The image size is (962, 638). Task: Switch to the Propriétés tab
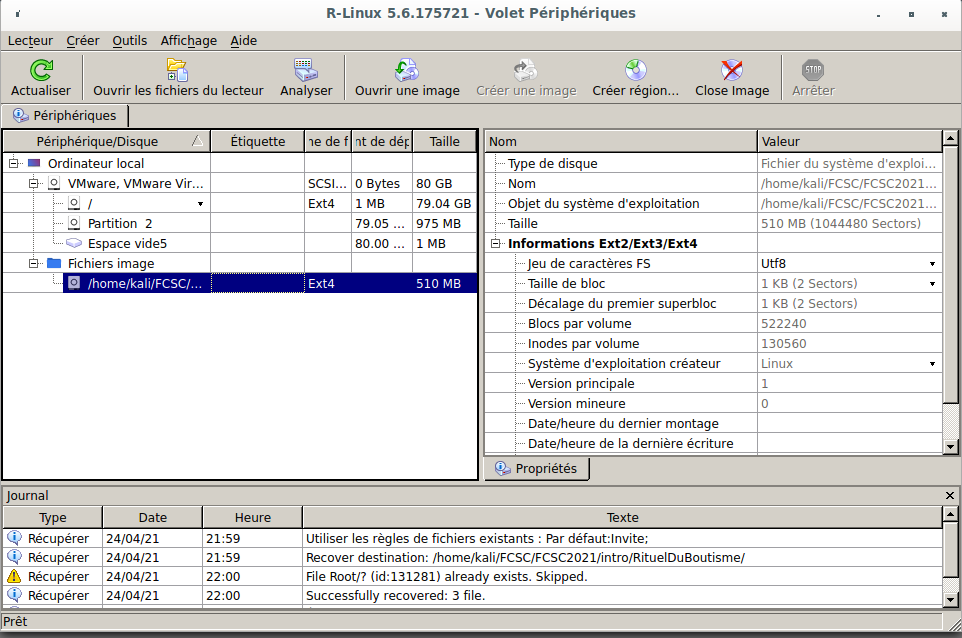[x=537, y=469]
